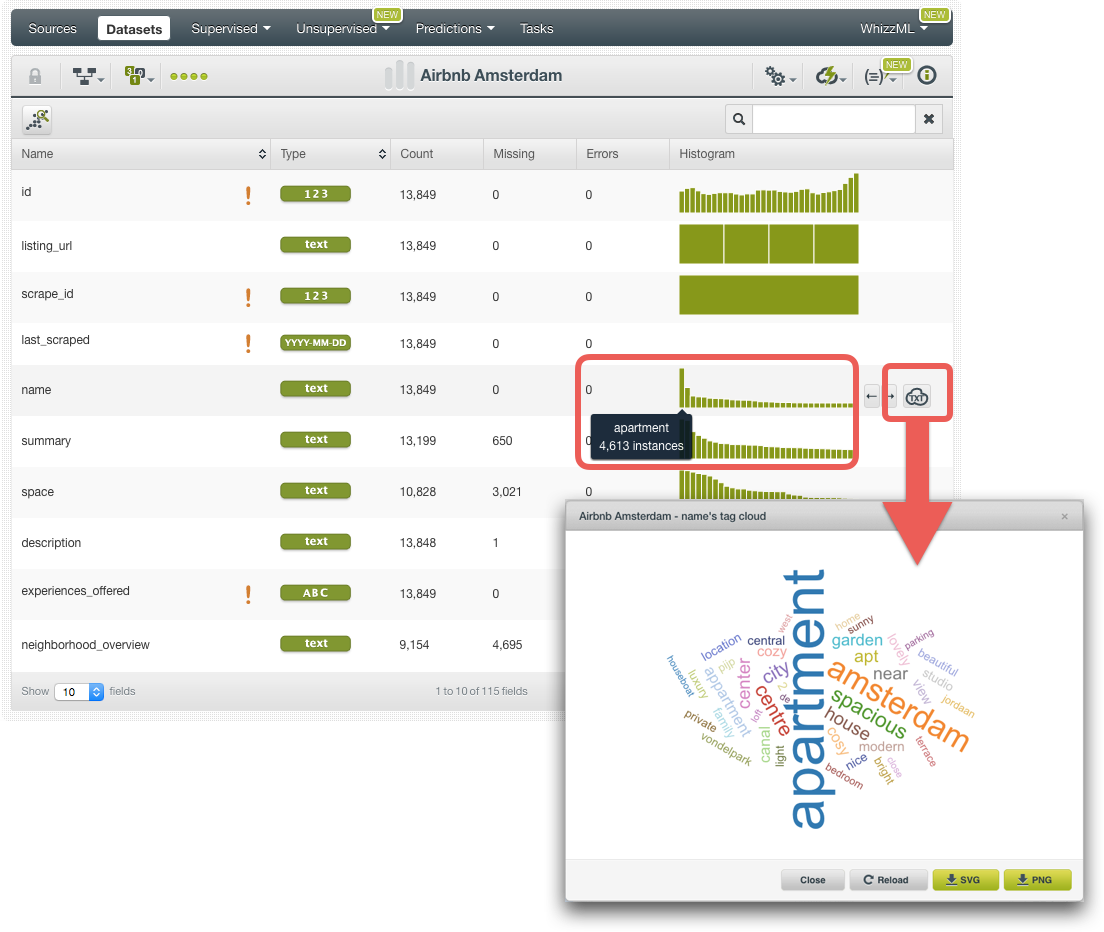Expand the Unsupervised menu
The width and height of the screenshot is (1104, 932).
coord(342,29)
